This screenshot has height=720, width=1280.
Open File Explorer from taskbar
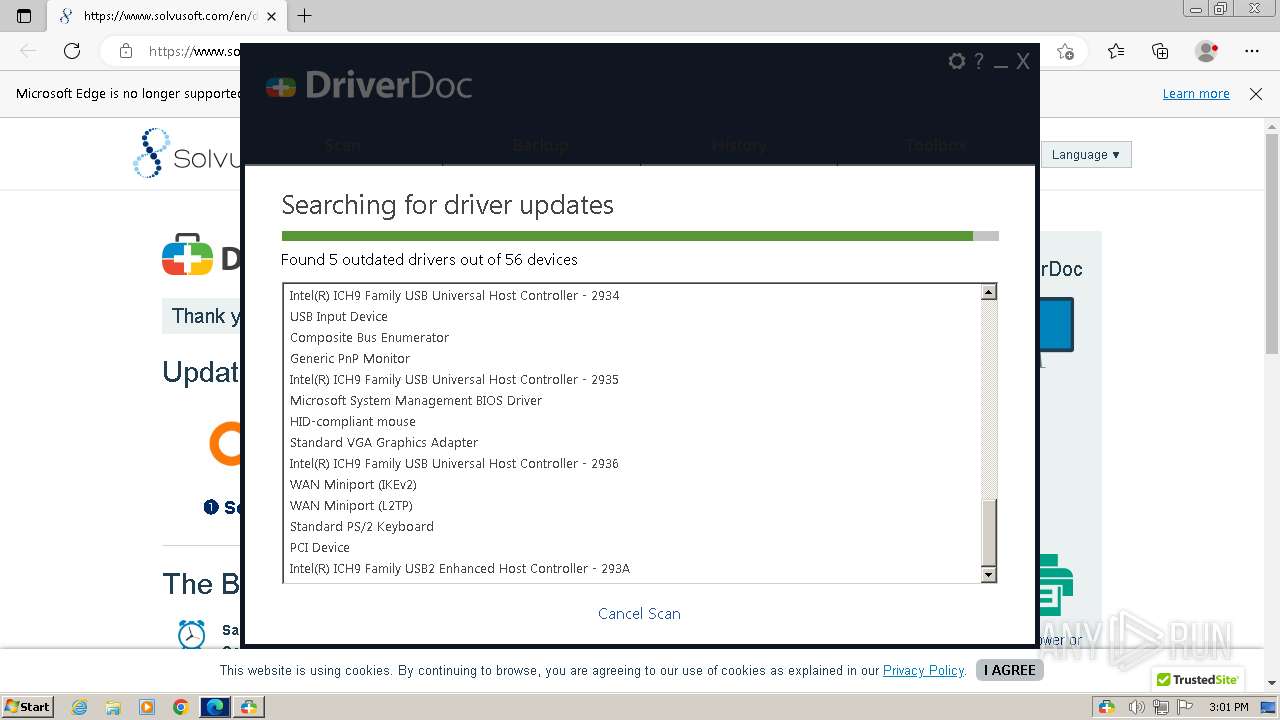point(113,707)
